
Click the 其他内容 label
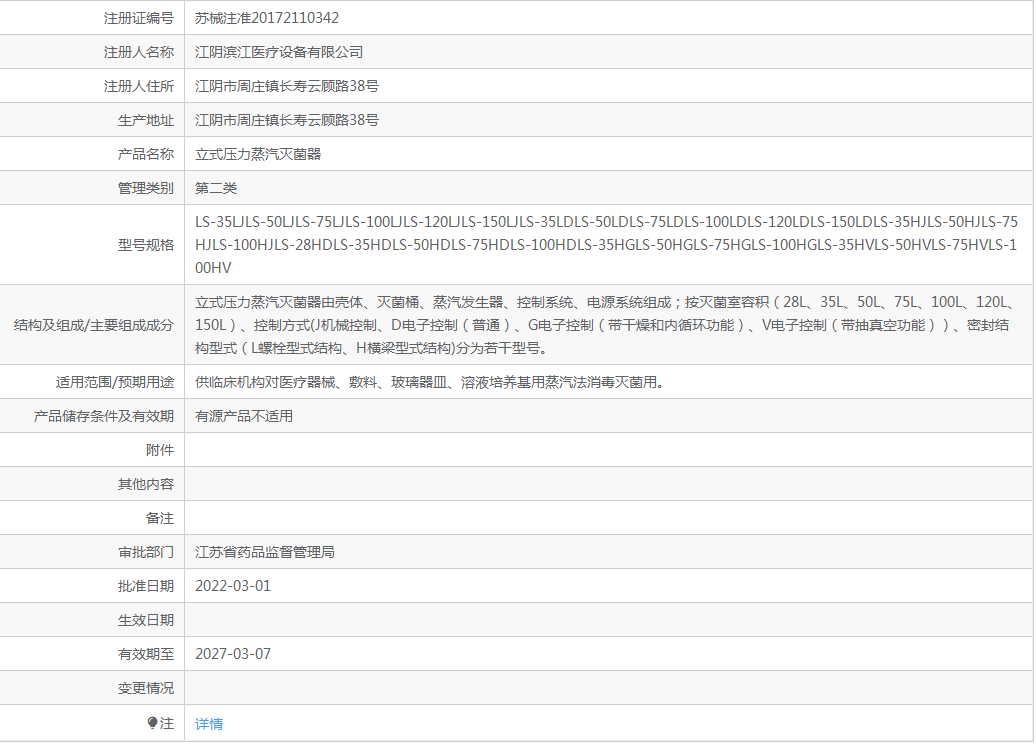coord(146,484)
